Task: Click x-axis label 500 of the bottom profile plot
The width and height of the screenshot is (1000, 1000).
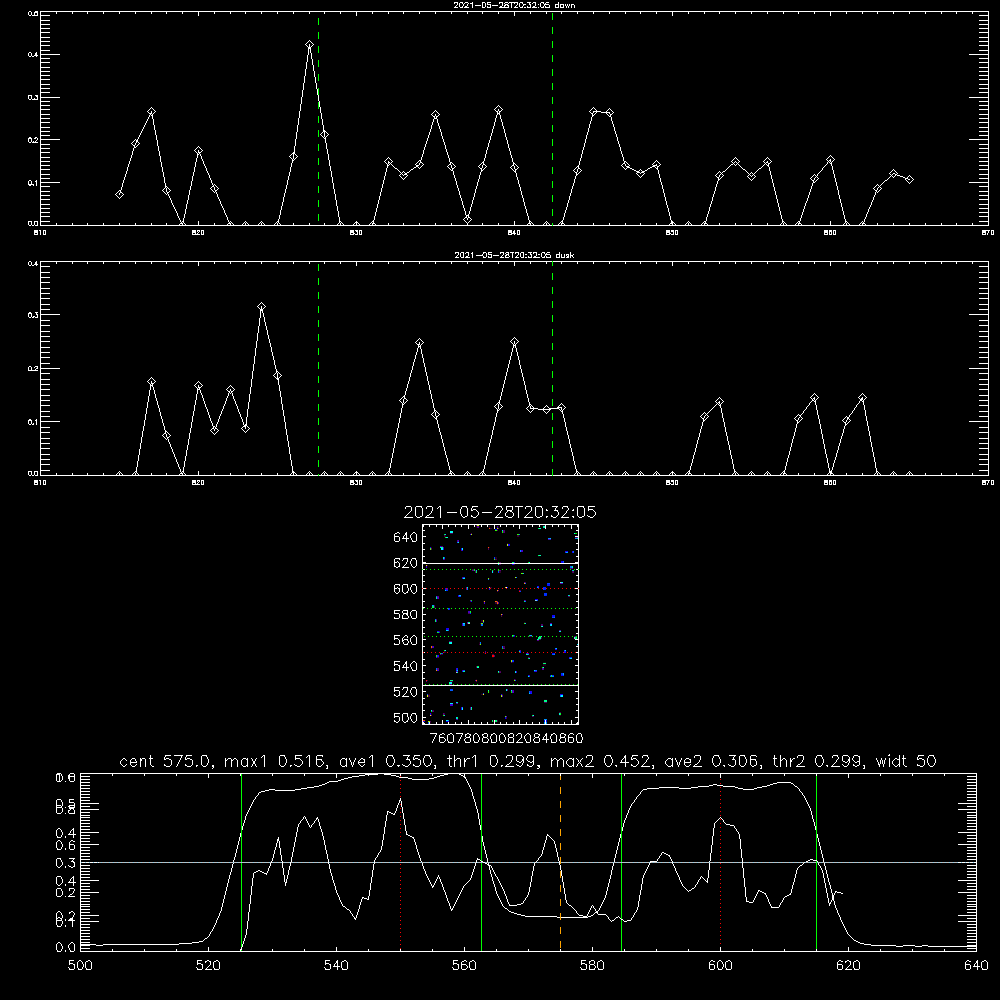Action: point(80,966)
